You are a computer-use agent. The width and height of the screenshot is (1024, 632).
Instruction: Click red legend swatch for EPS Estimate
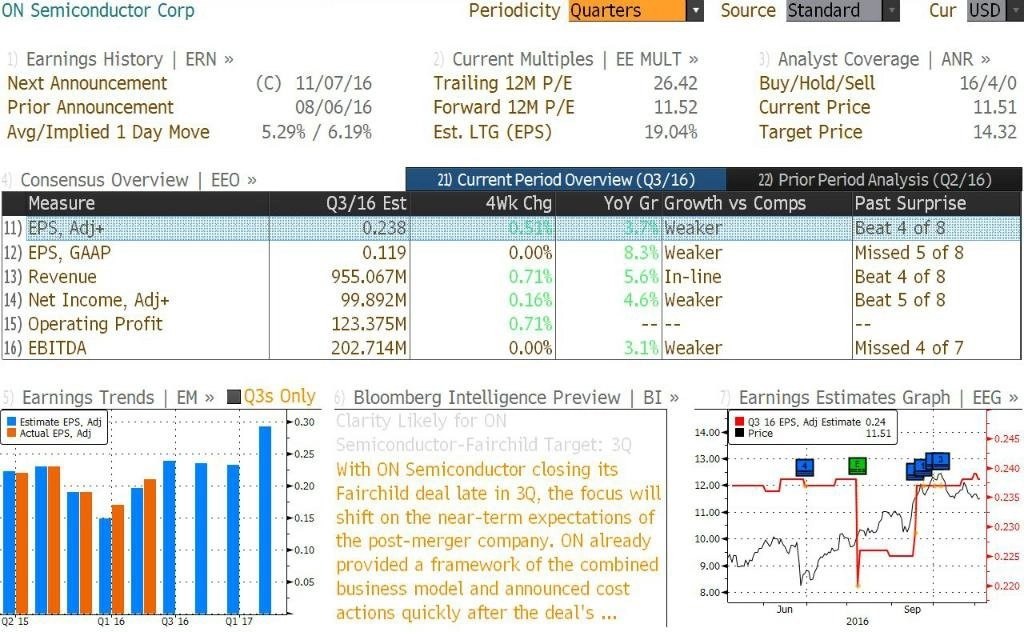click(x=739, y=422)
